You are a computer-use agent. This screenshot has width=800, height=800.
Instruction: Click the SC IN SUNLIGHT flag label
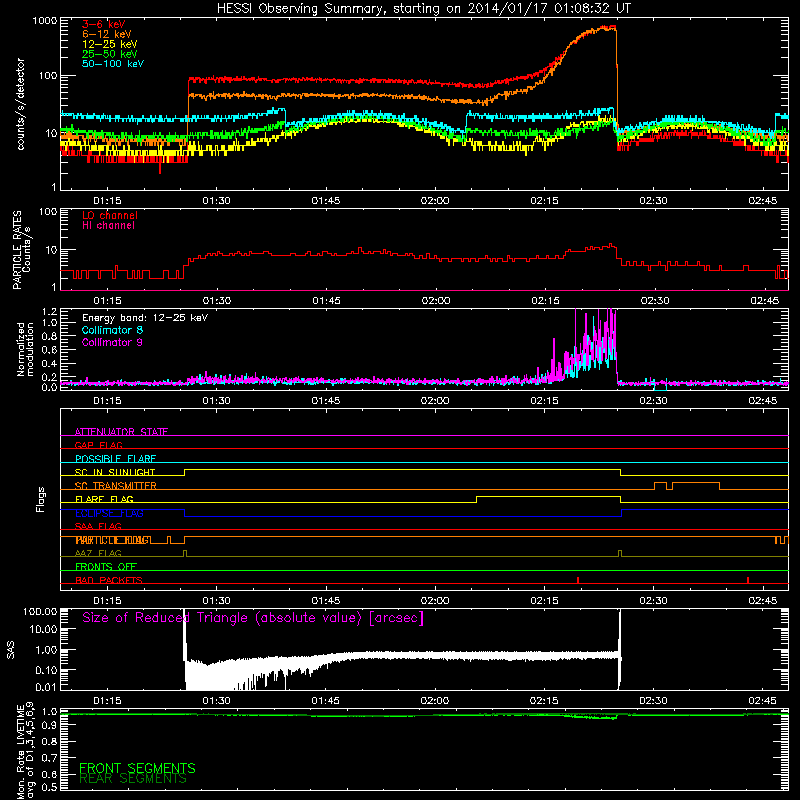[x=115, y=472]
